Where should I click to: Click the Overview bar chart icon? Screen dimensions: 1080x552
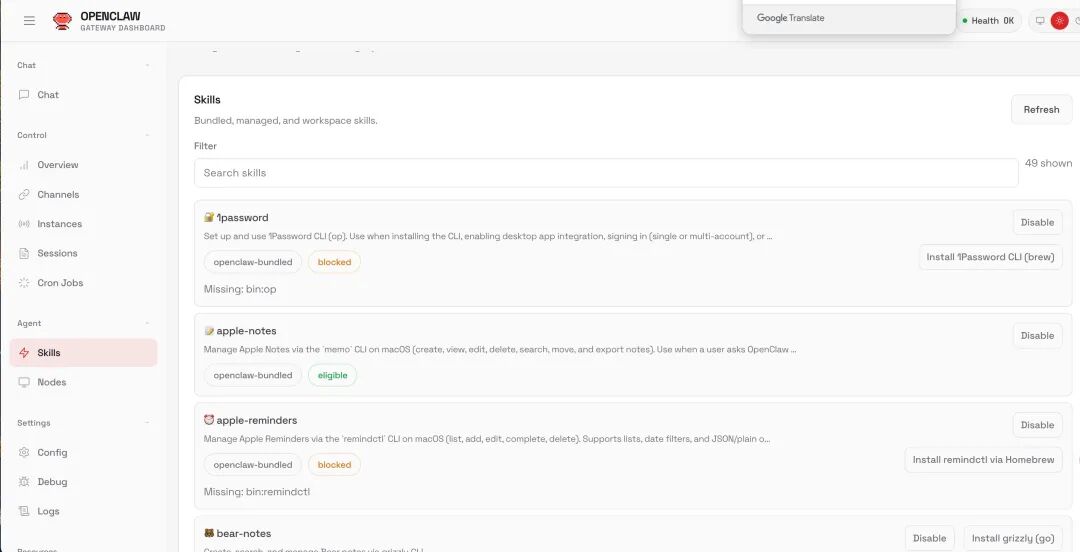coord(24,165)
